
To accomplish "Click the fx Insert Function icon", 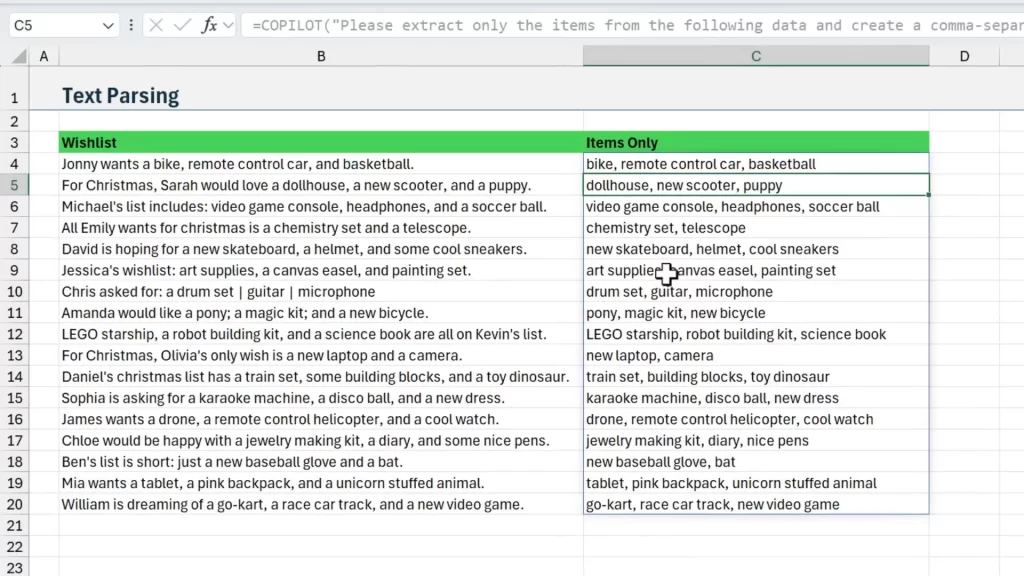I will (208, 25).
